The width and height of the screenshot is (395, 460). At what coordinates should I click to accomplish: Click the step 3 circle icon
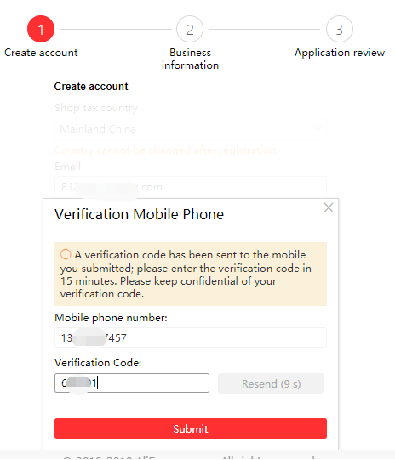339,29
